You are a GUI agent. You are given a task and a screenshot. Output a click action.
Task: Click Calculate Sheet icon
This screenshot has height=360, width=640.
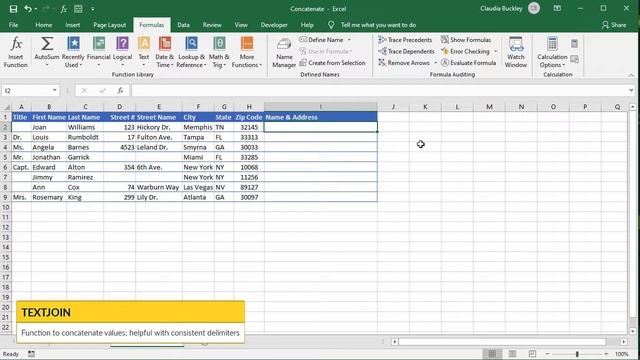[x=574, y=60]
